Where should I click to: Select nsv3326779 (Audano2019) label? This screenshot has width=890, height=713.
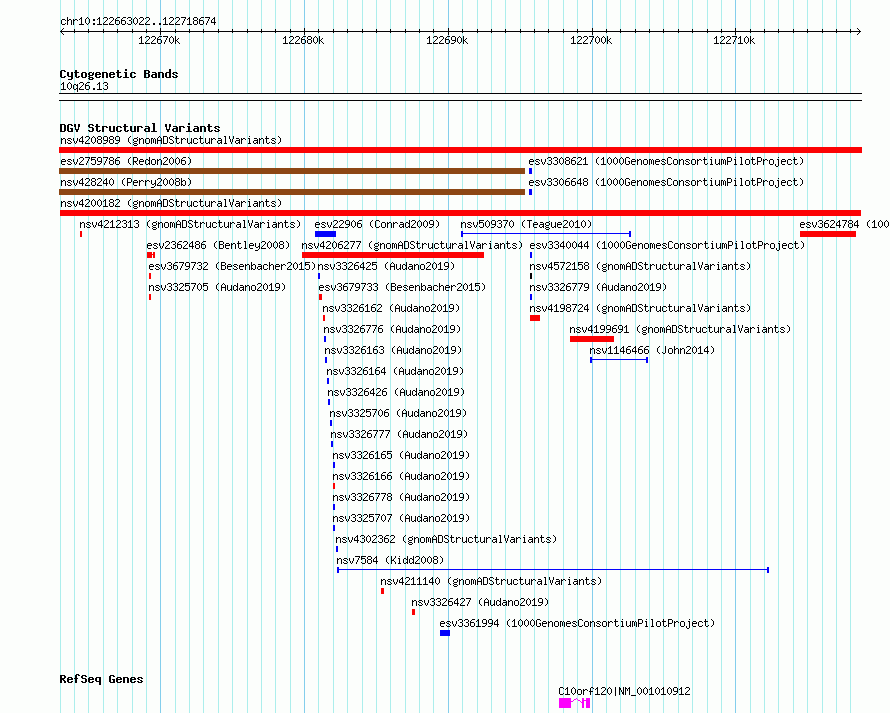coord(598,287)
